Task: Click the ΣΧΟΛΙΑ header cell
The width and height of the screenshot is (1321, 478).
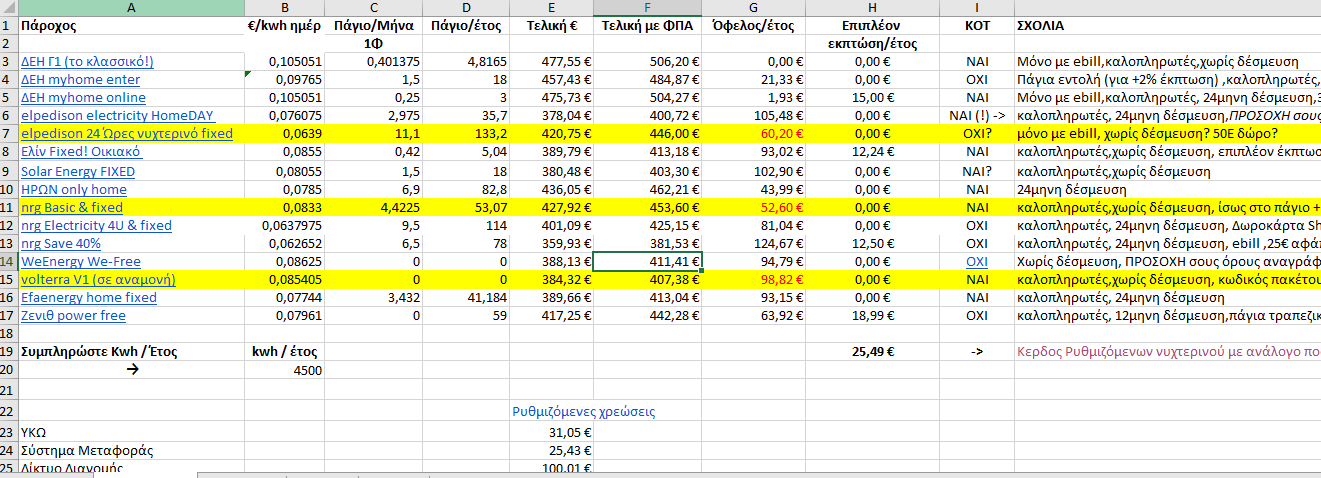Action: (1167, 26)
